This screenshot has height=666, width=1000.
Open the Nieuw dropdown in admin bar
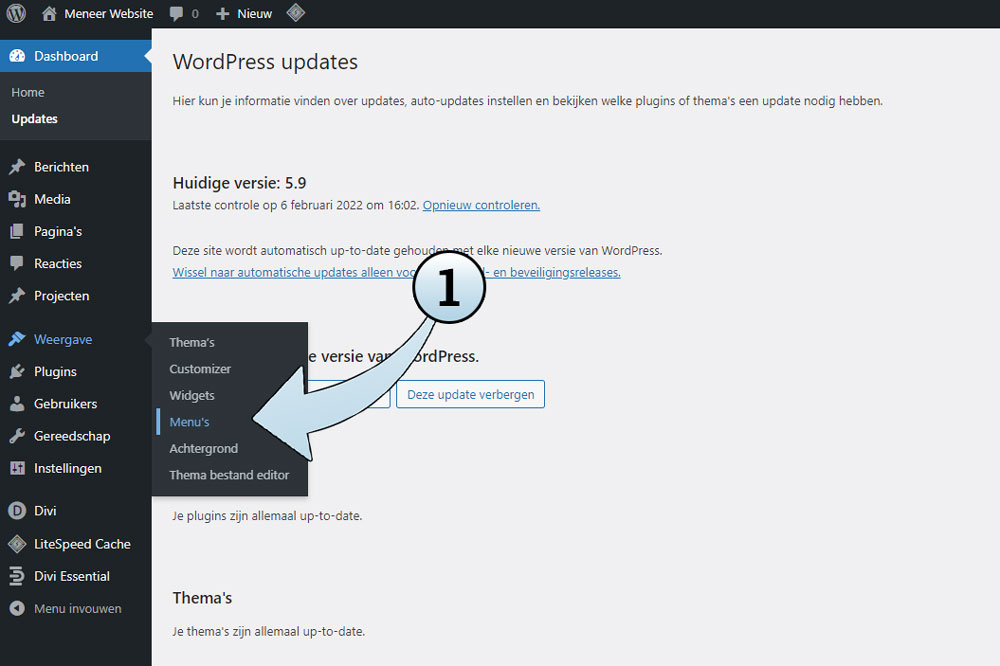point(244,14)
